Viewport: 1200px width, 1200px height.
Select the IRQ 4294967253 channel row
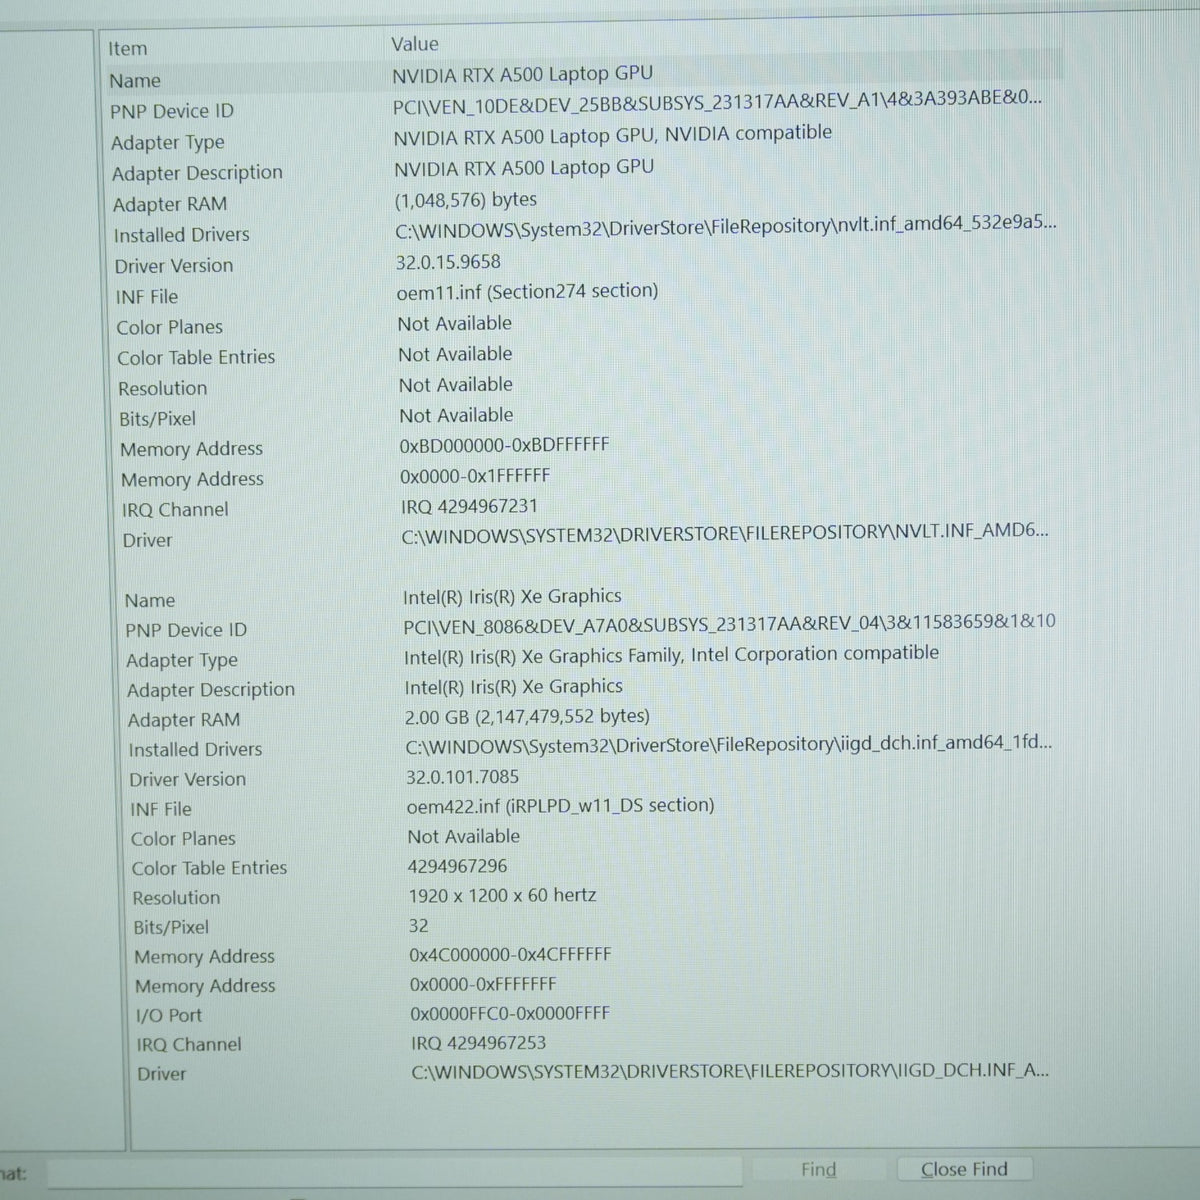click(598, 1043)
